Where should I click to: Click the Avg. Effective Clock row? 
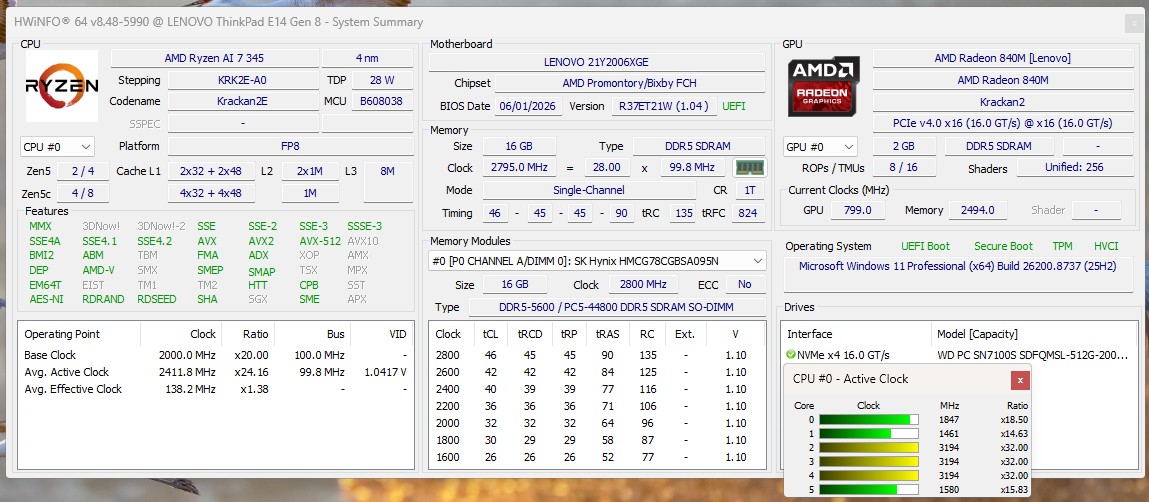(x=215, y=389)
